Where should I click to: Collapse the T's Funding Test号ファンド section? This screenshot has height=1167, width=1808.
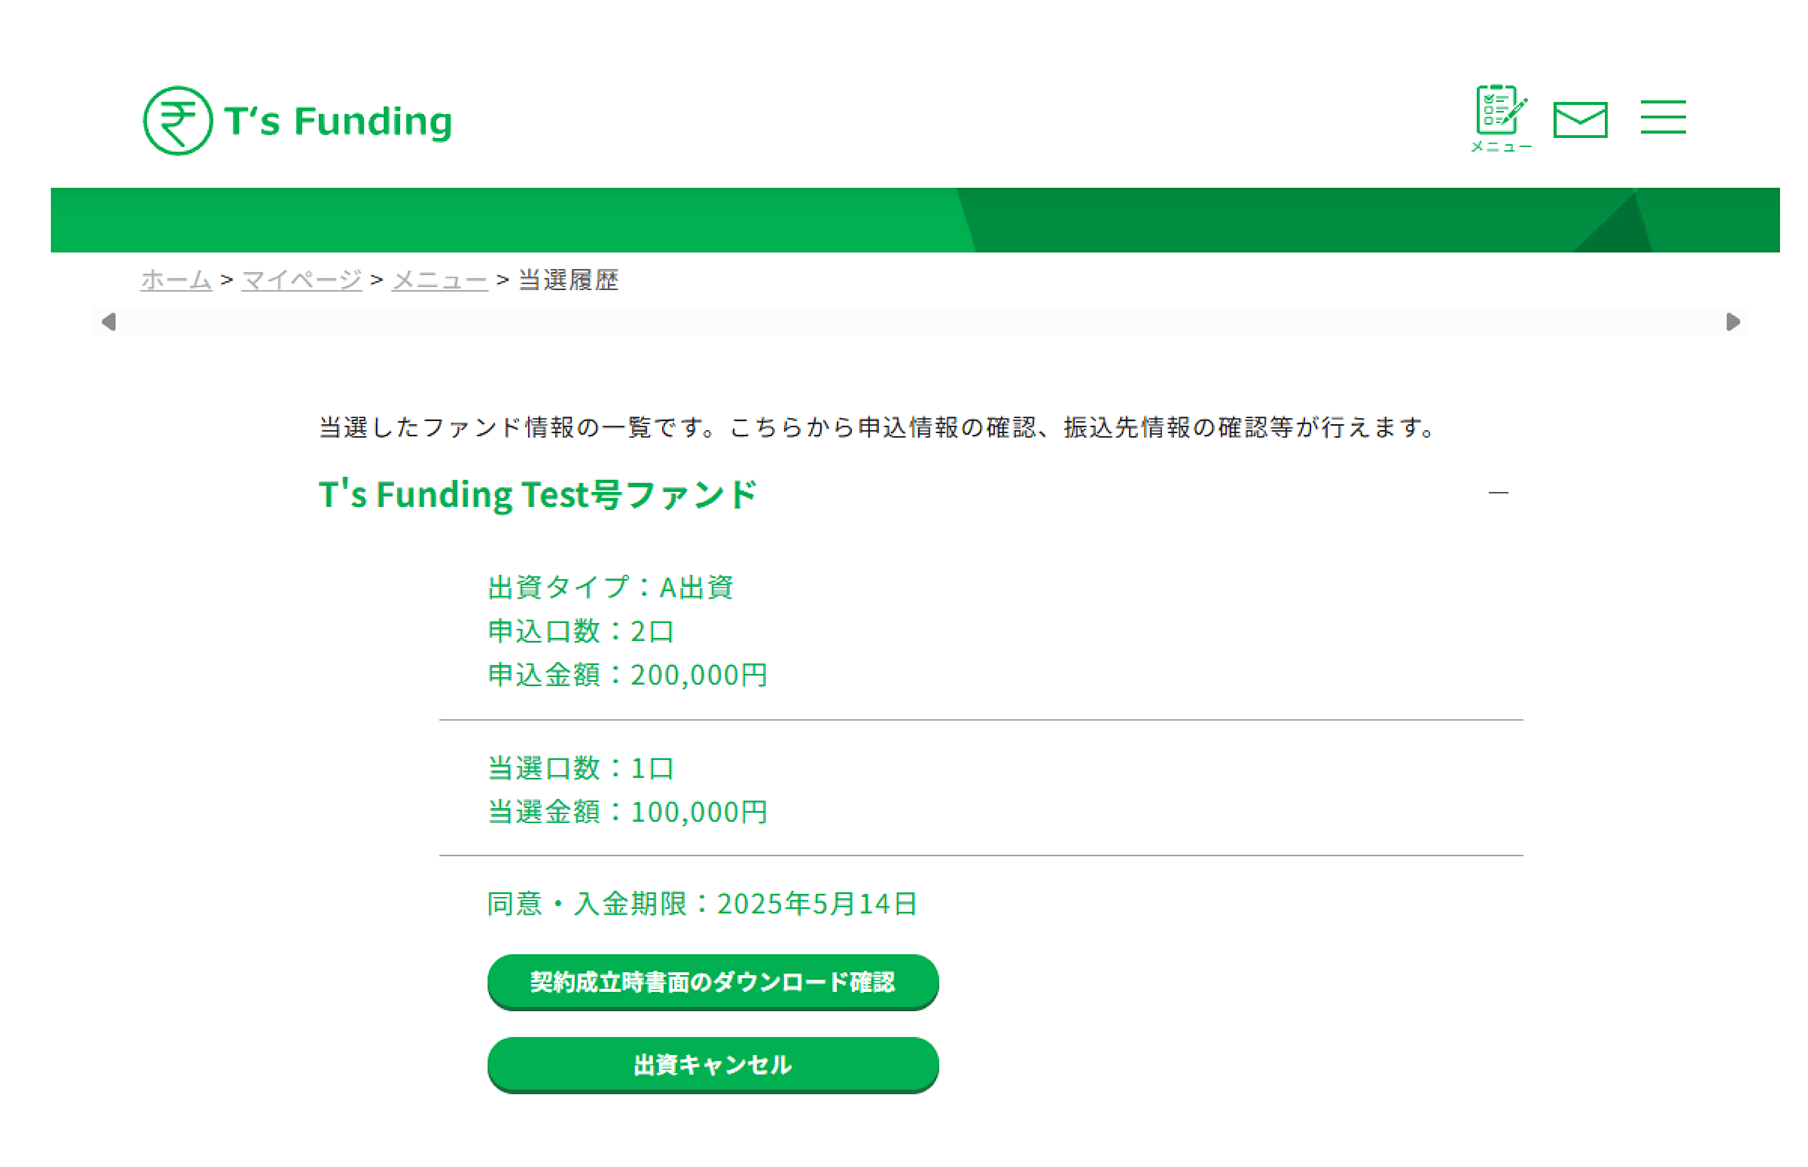[x=1498, y=493]
